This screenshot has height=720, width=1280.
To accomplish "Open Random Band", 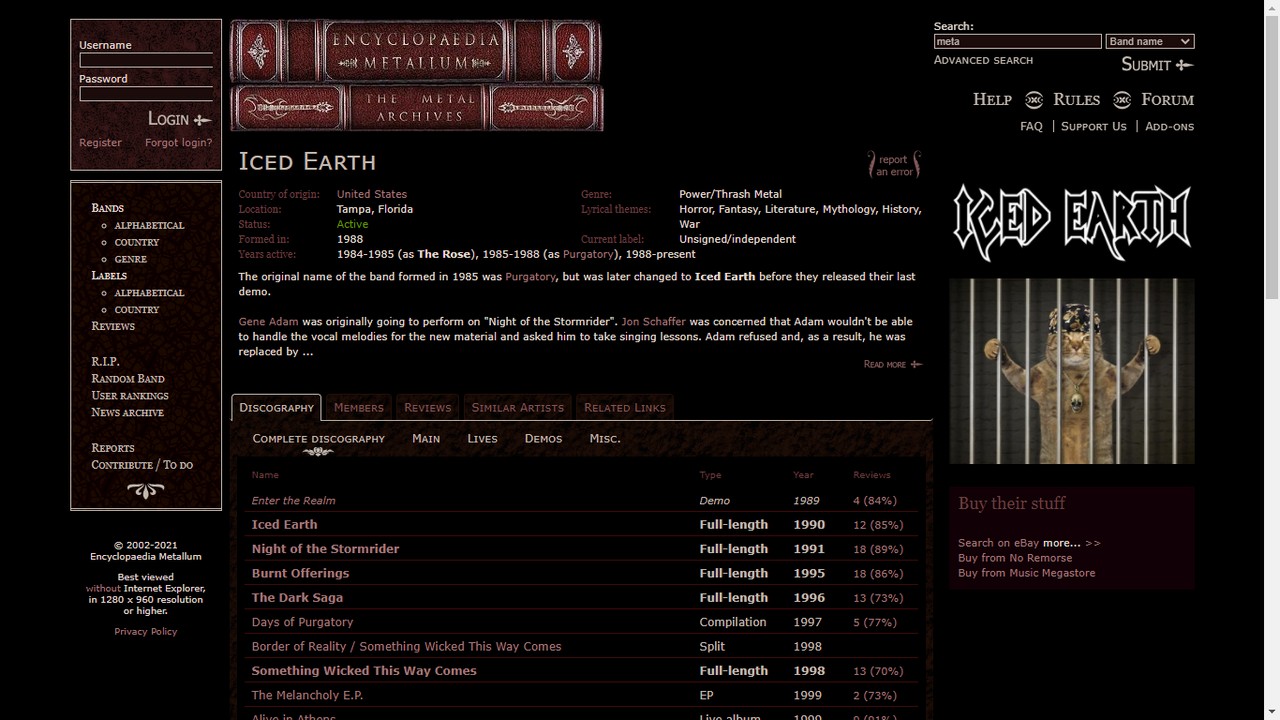I will click(x=128, y=379).
